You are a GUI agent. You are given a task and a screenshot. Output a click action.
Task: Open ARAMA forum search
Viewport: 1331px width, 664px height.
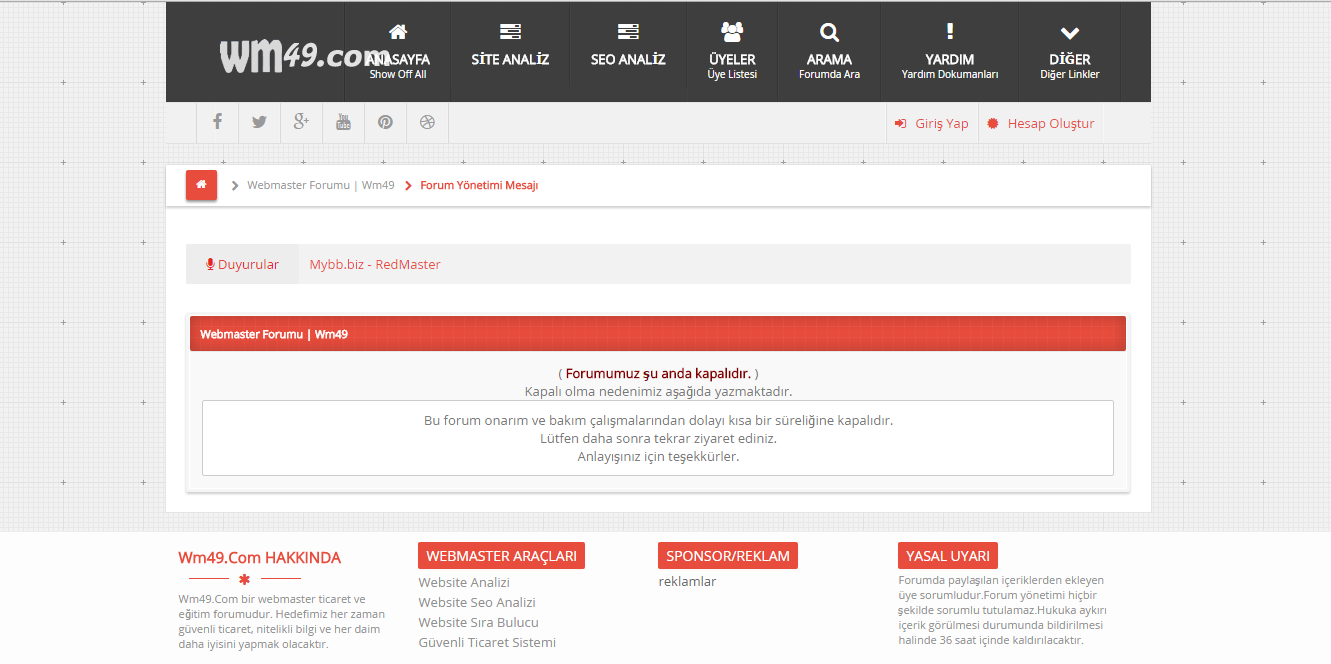pyautogui.click(x=829, y=52)
